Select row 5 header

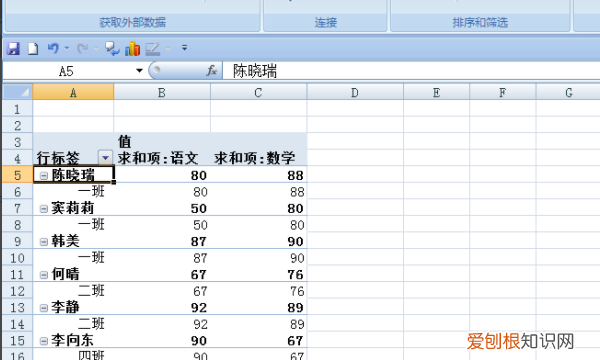[x=17, y=175]
